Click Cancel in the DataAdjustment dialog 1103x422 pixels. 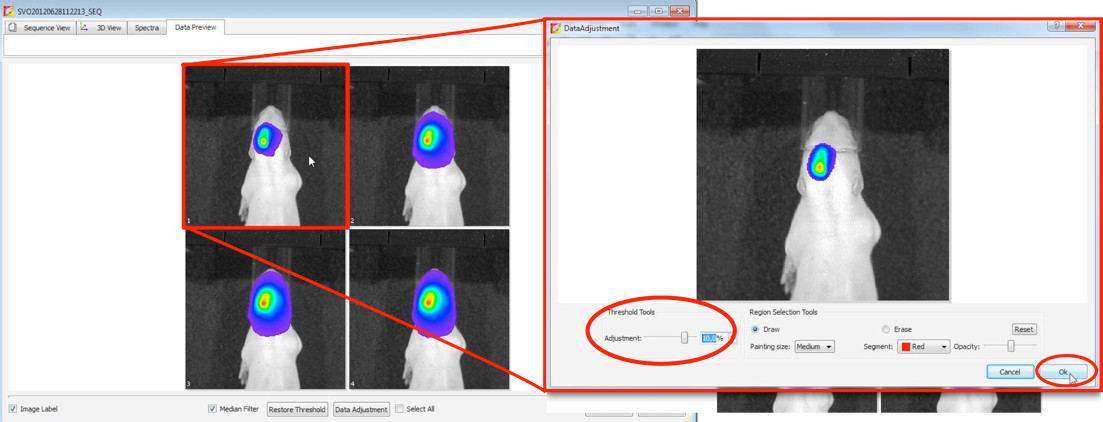click(1009, 371)
